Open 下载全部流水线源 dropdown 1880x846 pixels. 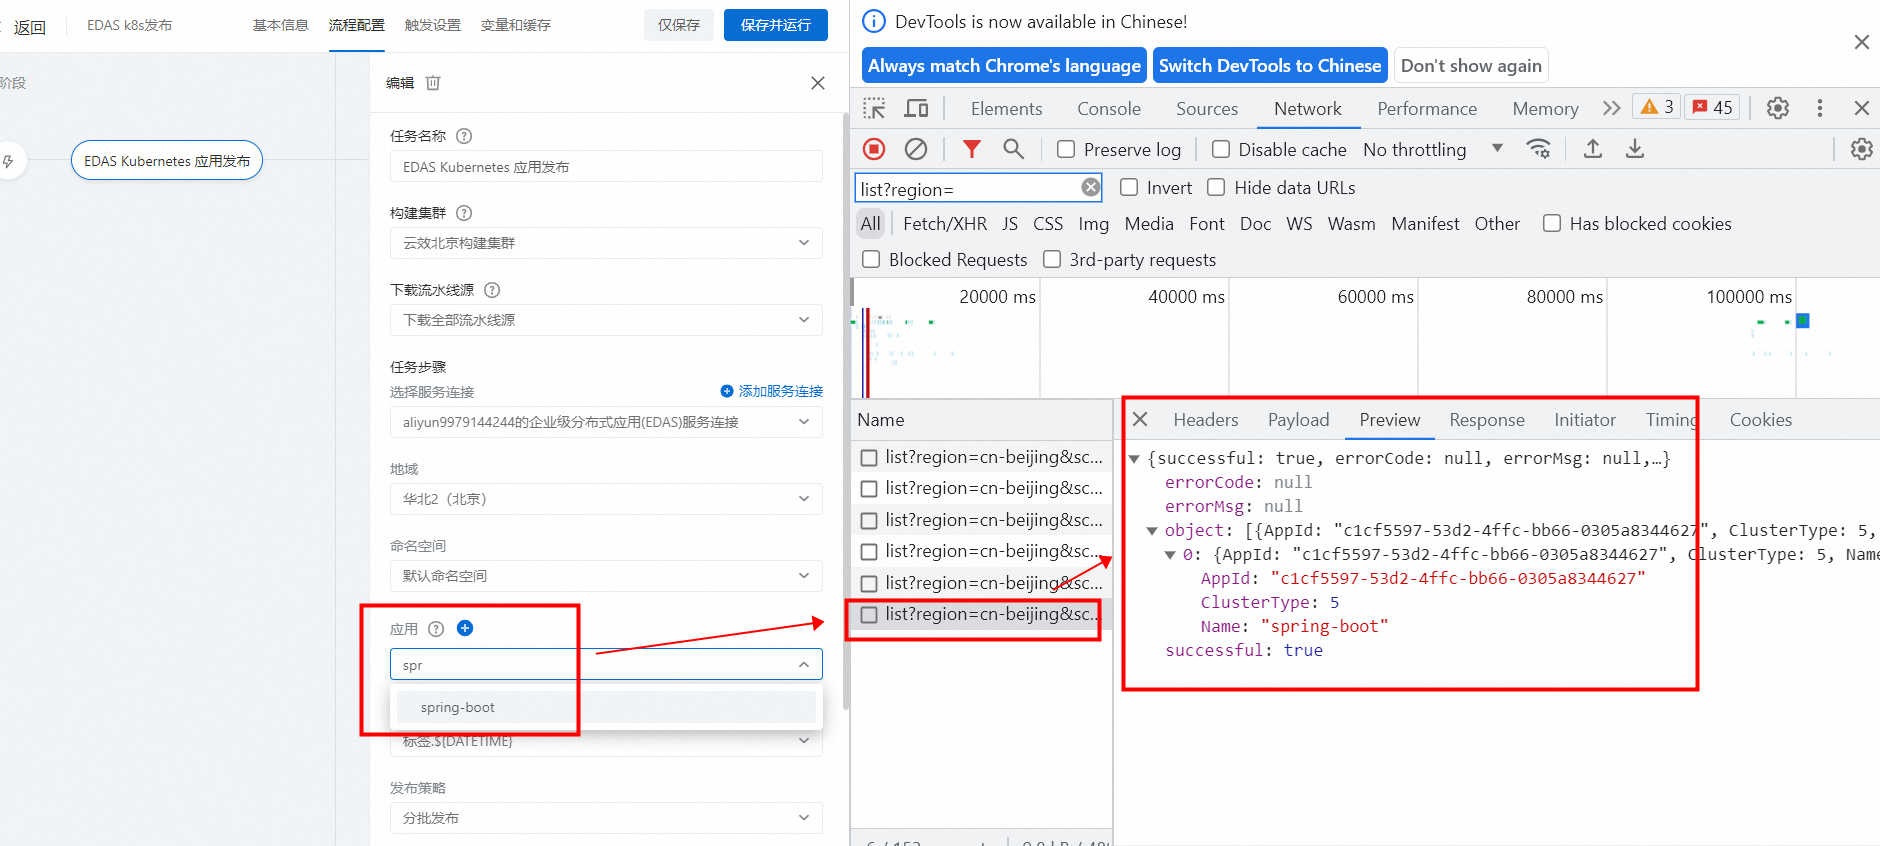[x=606, y=320]
